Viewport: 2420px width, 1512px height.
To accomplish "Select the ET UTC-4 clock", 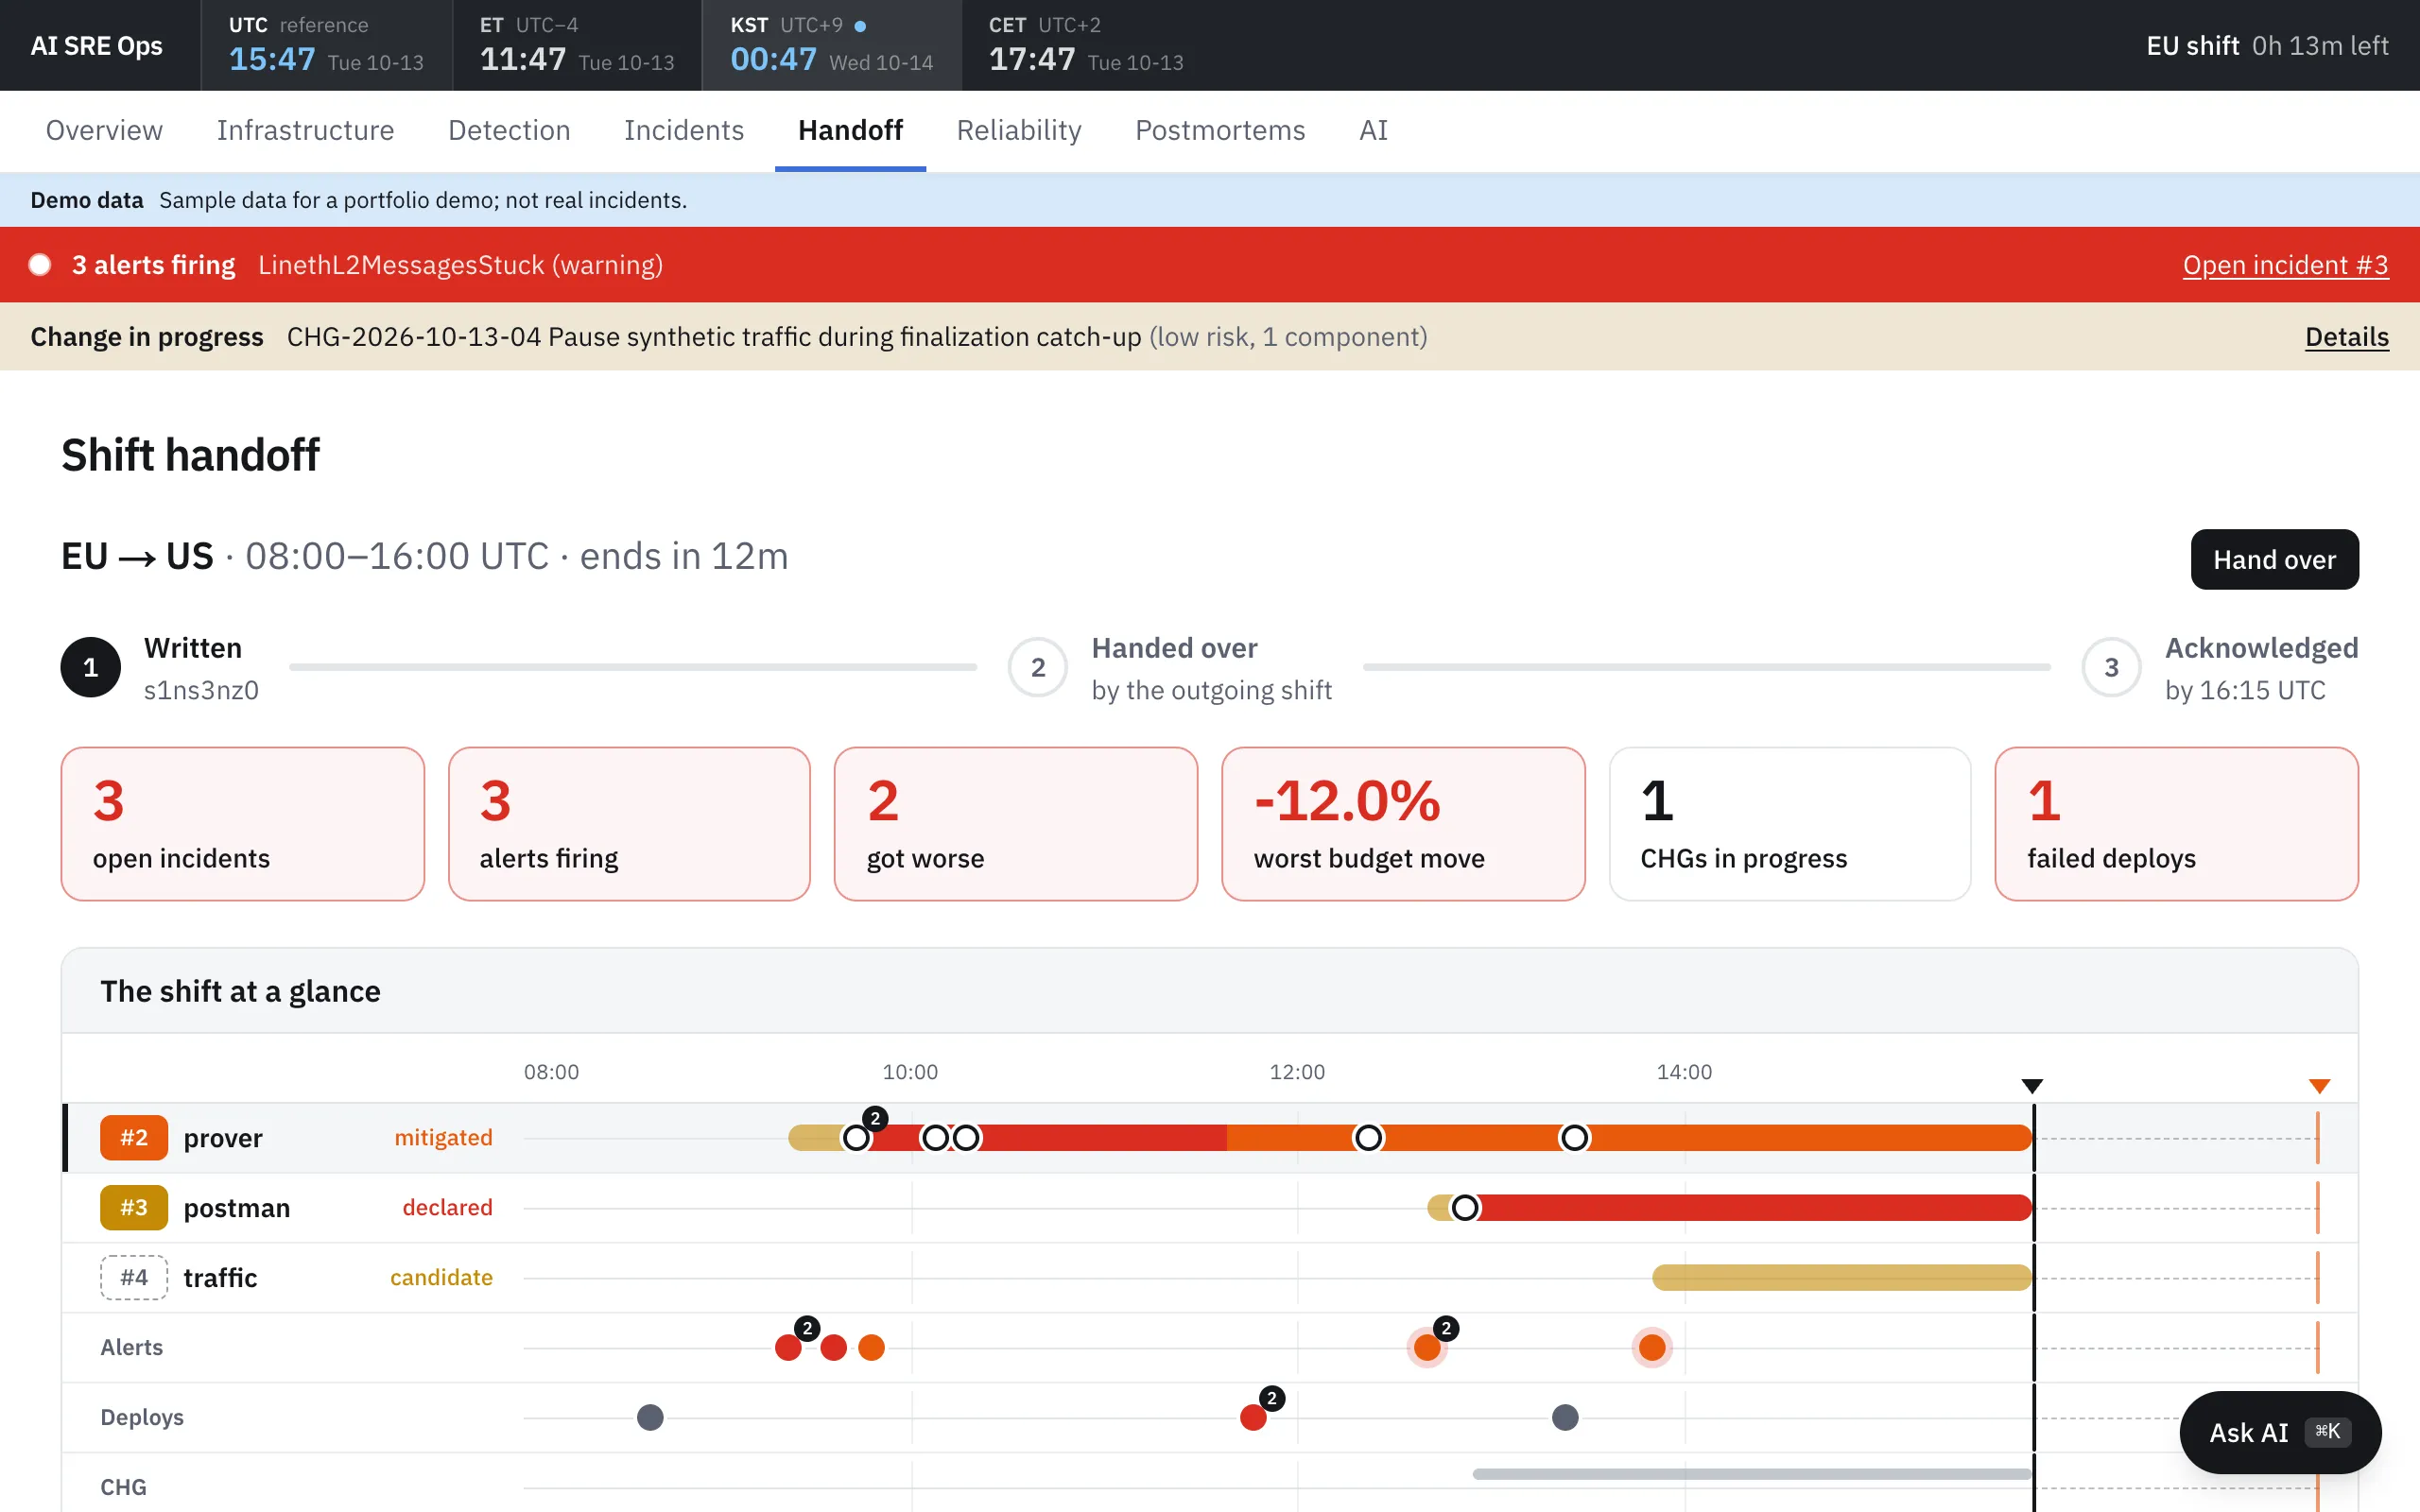I will pos(577,45).
